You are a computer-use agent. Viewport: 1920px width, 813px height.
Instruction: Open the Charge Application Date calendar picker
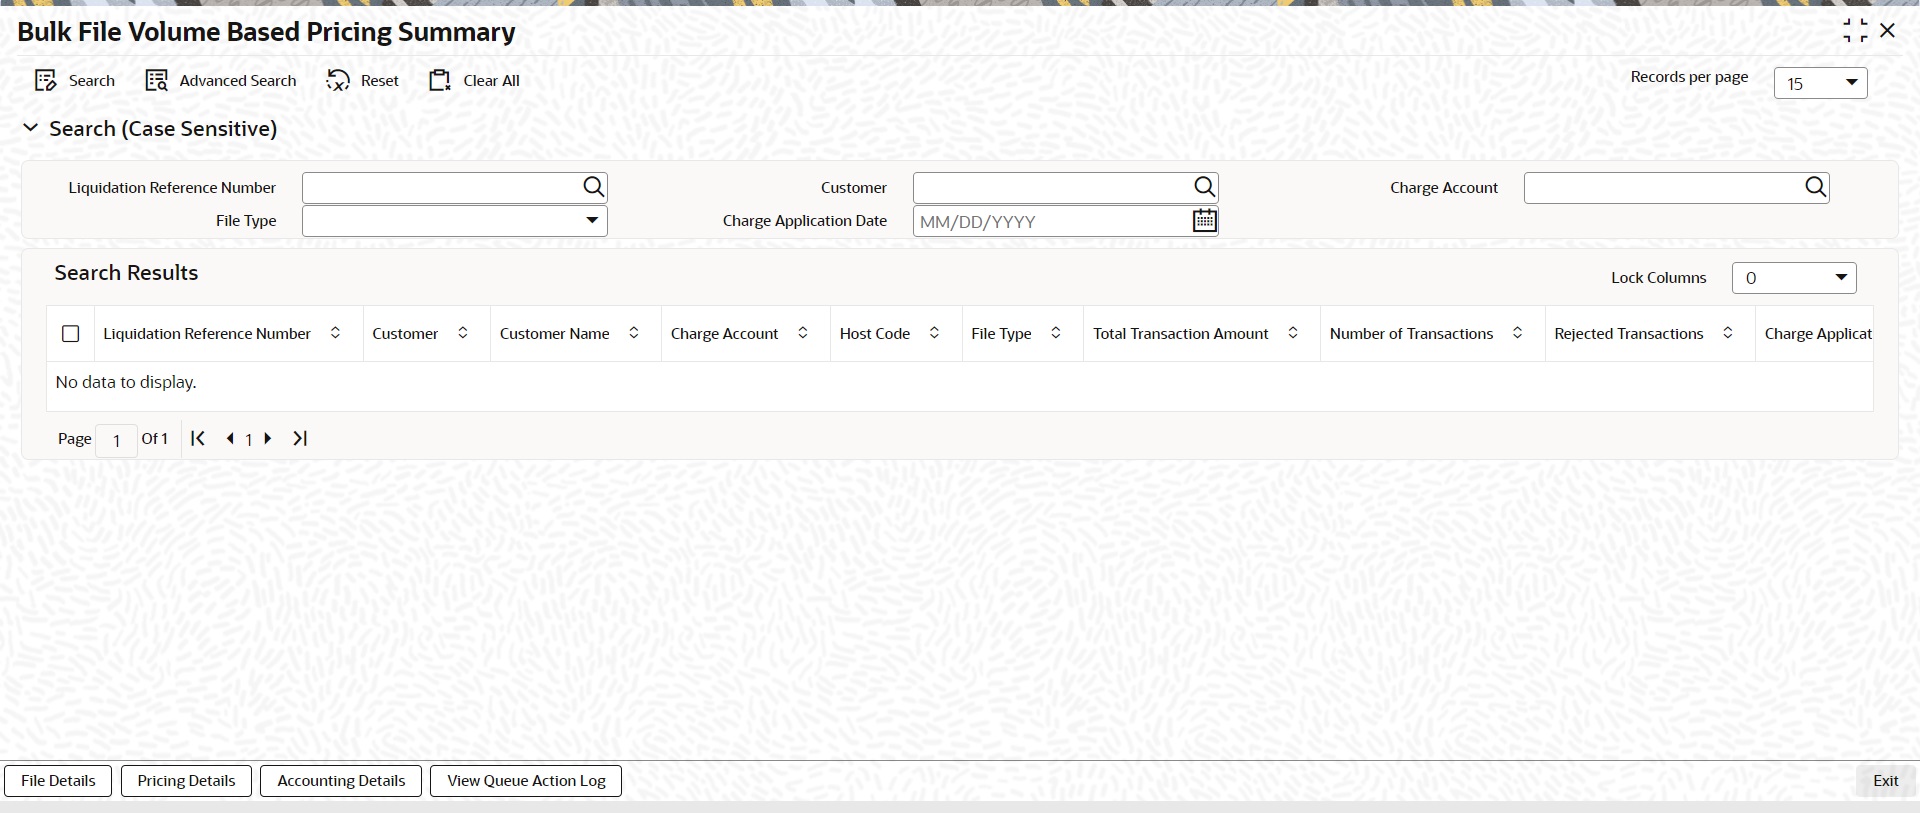pyautogui.click(x=1205, y=221)
